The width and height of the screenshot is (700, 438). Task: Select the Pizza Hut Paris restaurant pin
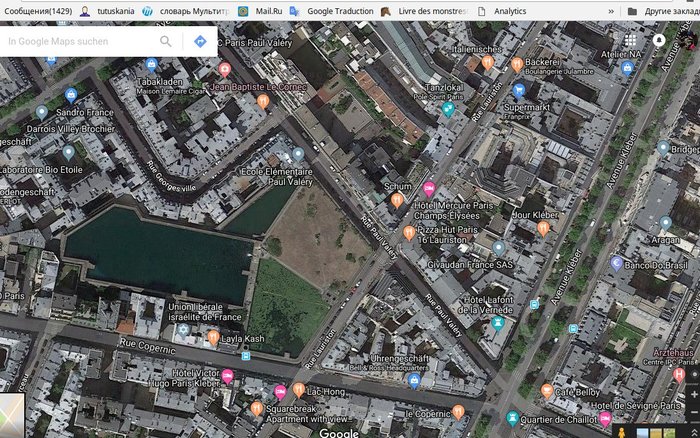coord(409,232)
